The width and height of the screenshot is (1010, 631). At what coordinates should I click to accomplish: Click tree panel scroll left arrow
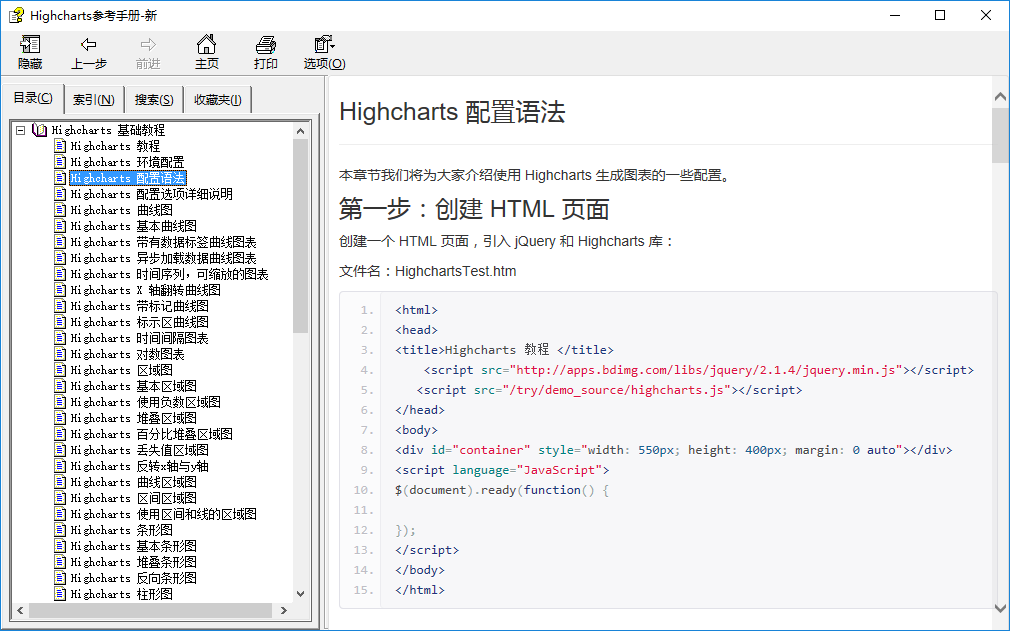(21, 610)
